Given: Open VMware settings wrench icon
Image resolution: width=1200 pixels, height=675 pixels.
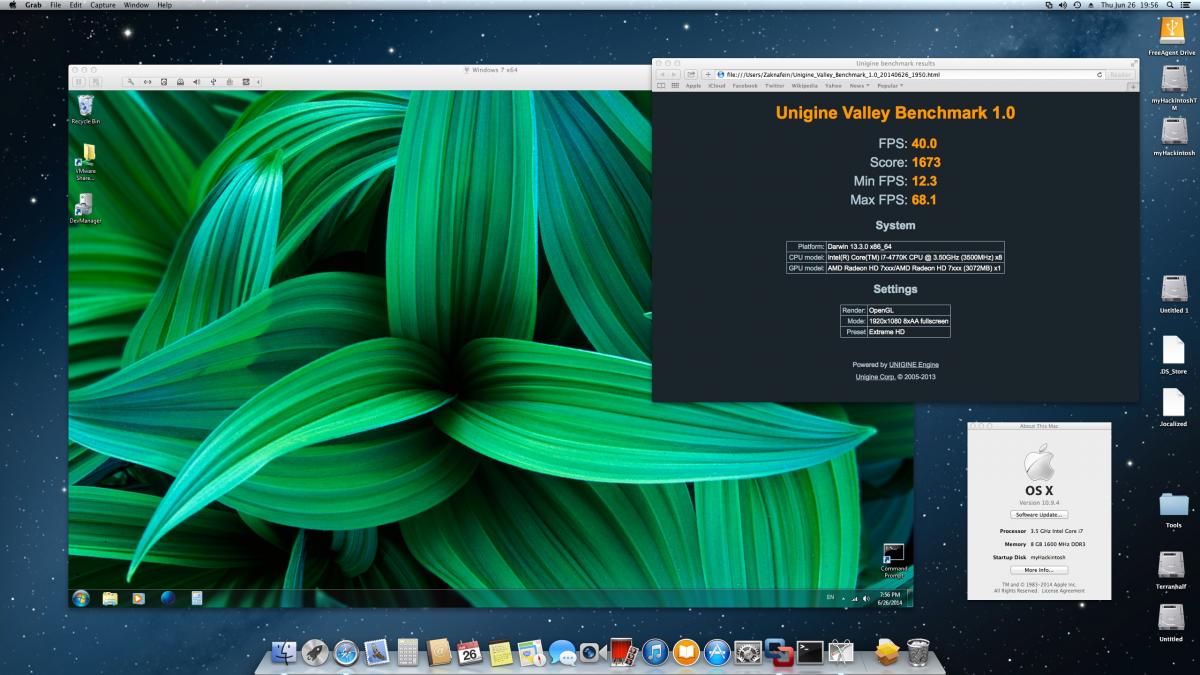Looking at the screenshot, I should 131,81.
